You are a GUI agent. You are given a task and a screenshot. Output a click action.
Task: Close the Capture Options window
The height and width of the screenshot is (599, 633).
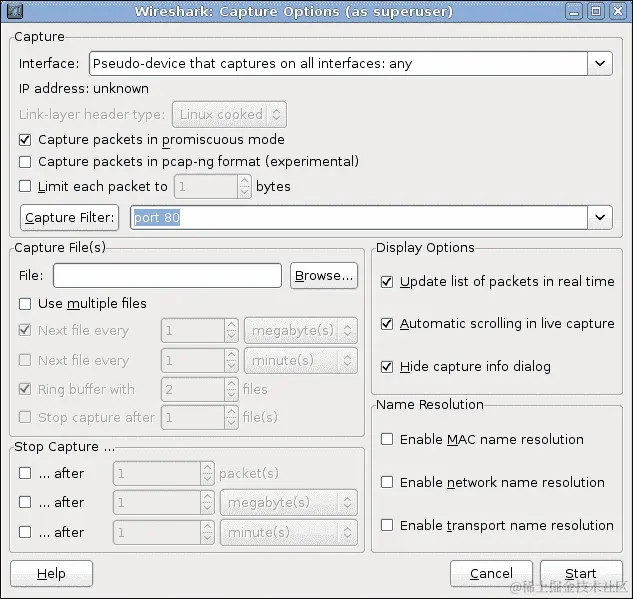pyautogui.click(x=618, y=11)
